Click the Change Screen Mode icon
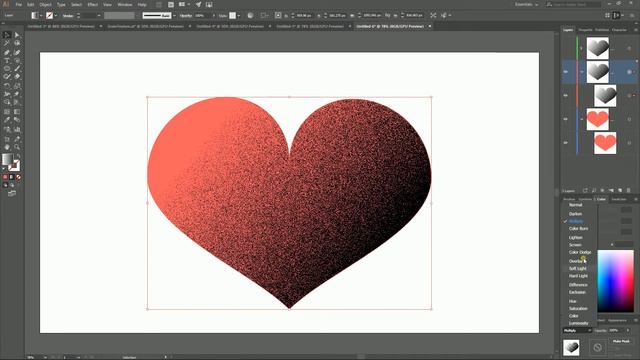 11,193
